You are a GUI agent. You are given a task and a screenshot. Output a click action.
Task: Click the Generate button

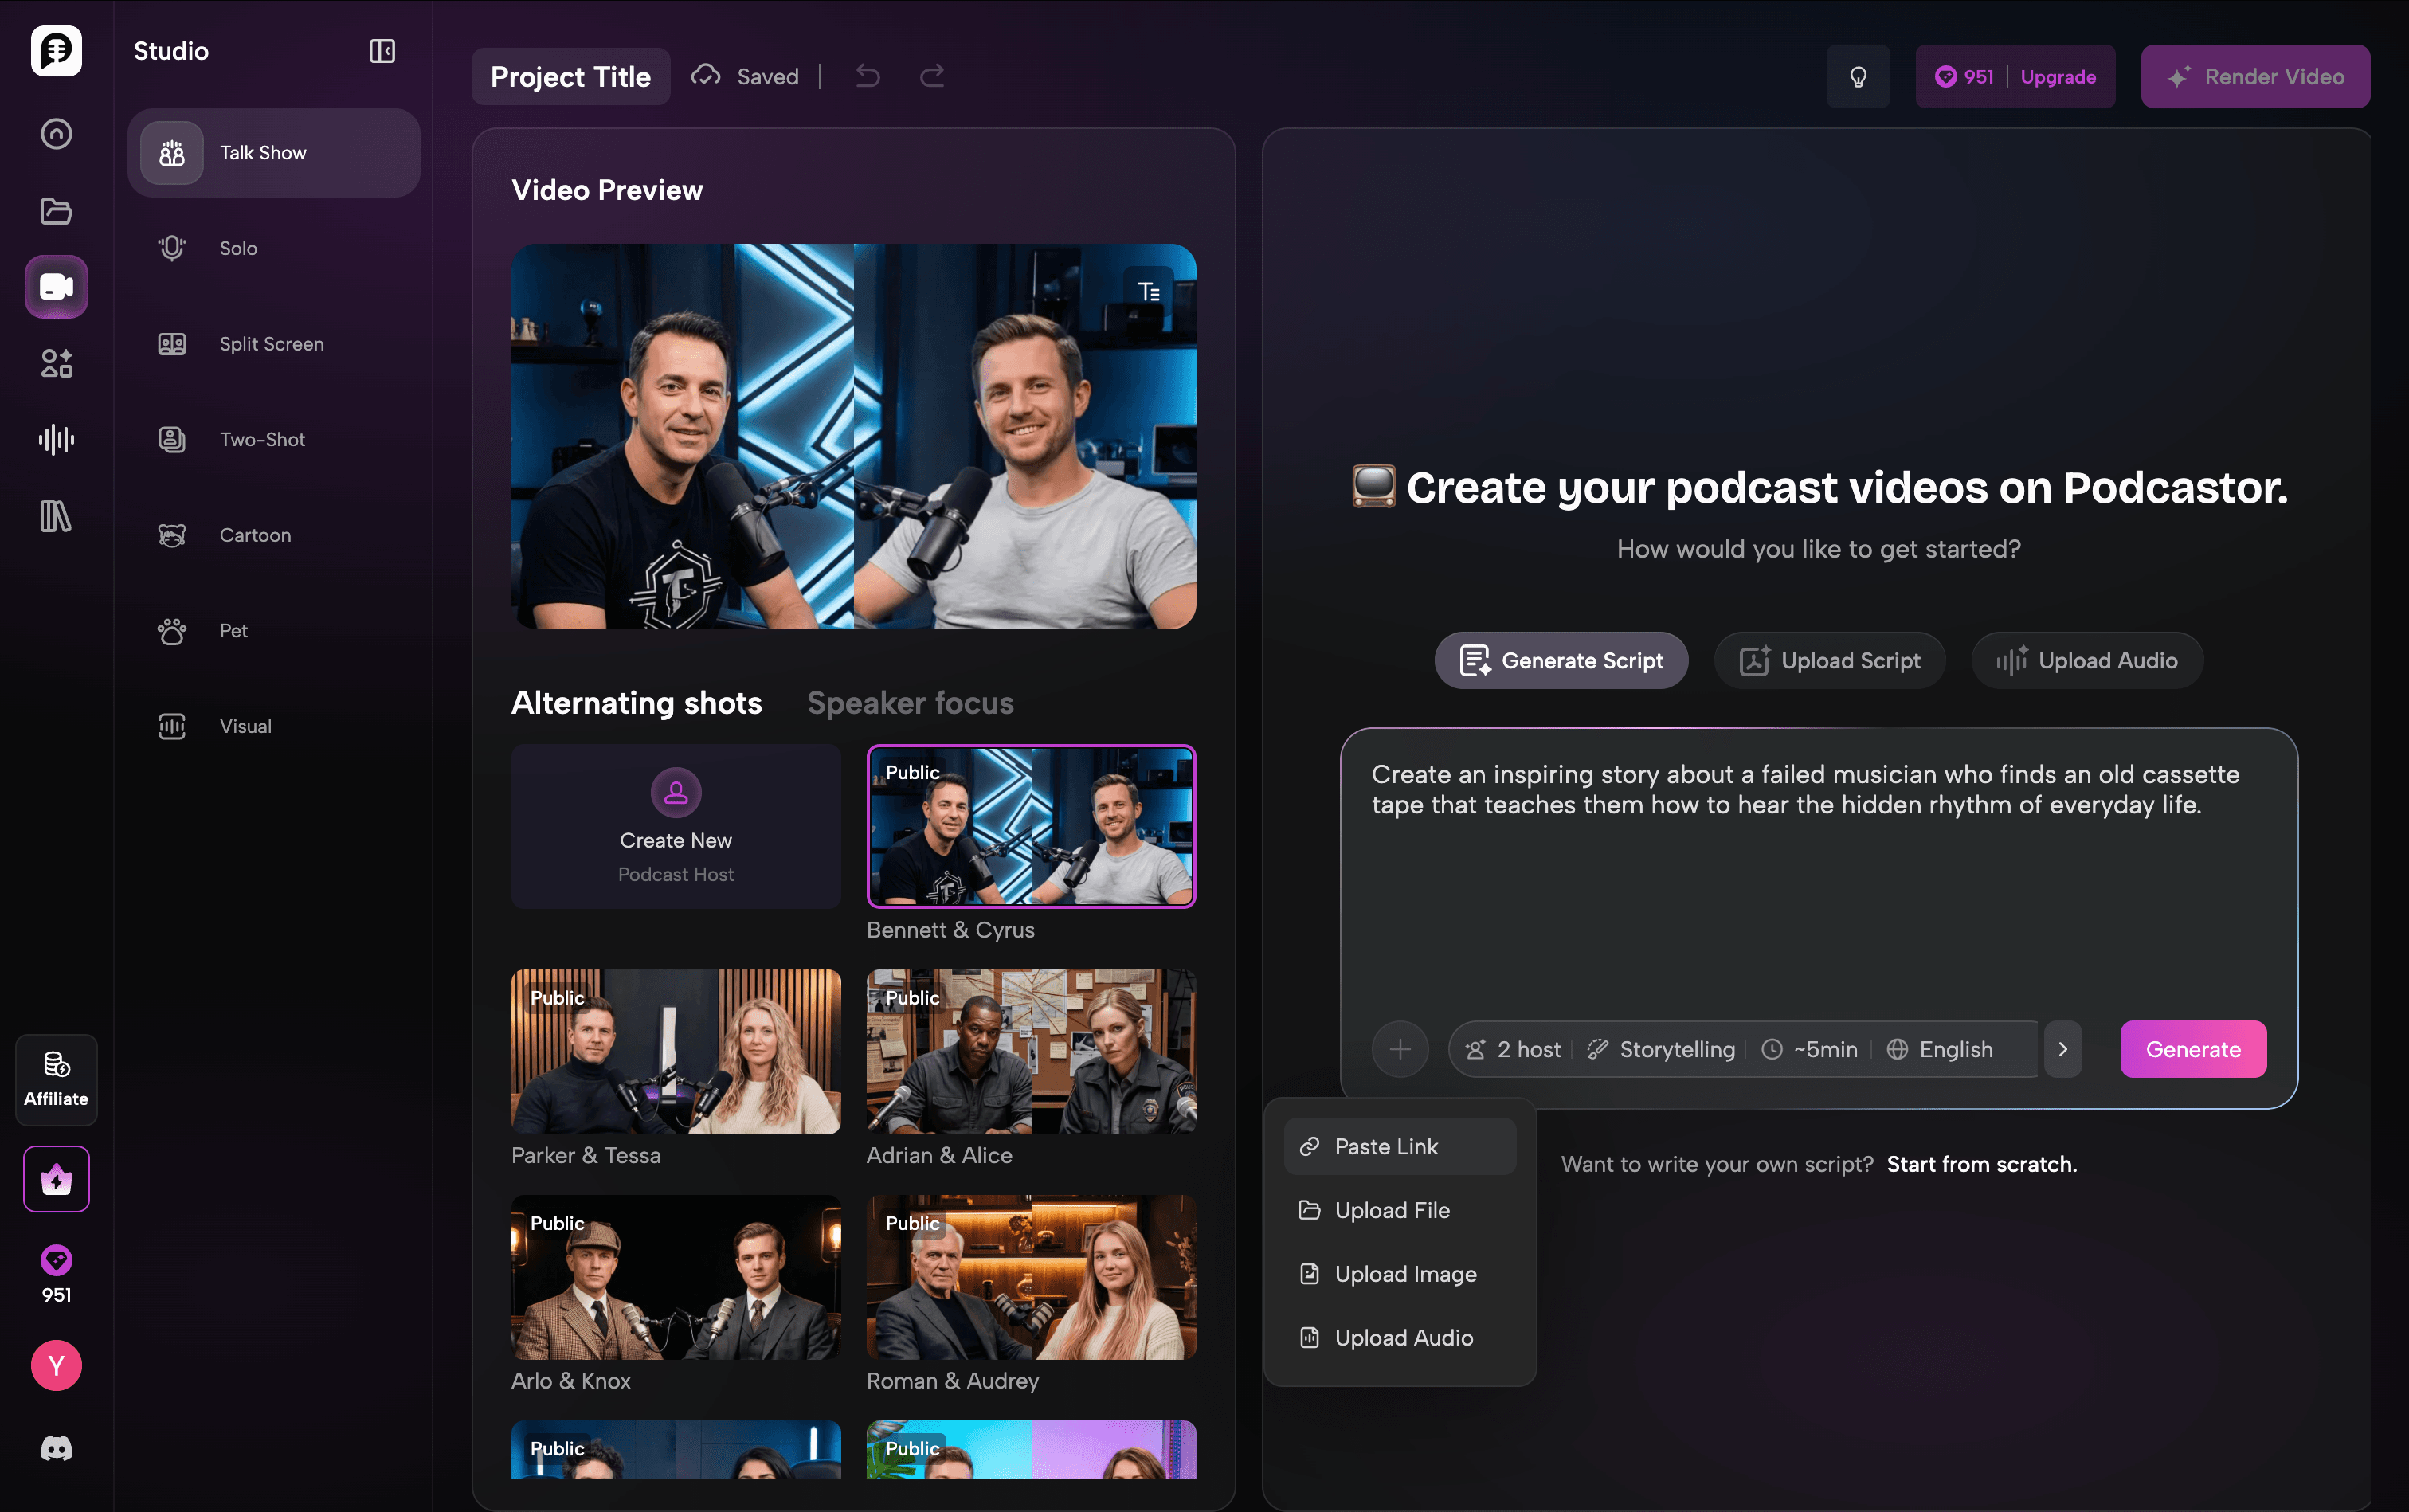coord(2193,1049)
